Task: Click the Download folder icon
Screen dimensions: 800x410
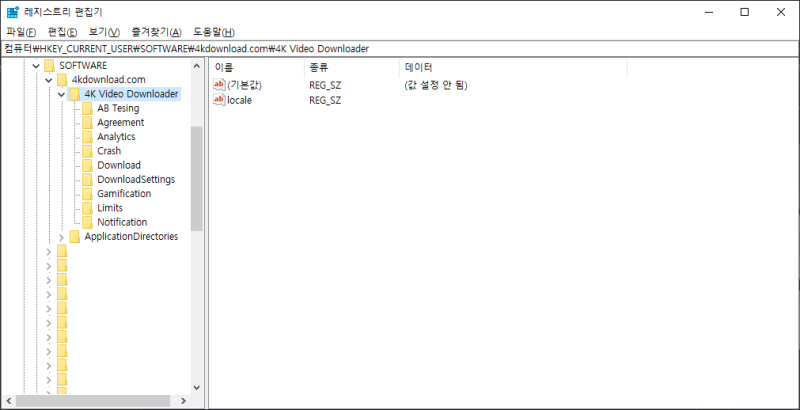Action: point(88,165)
